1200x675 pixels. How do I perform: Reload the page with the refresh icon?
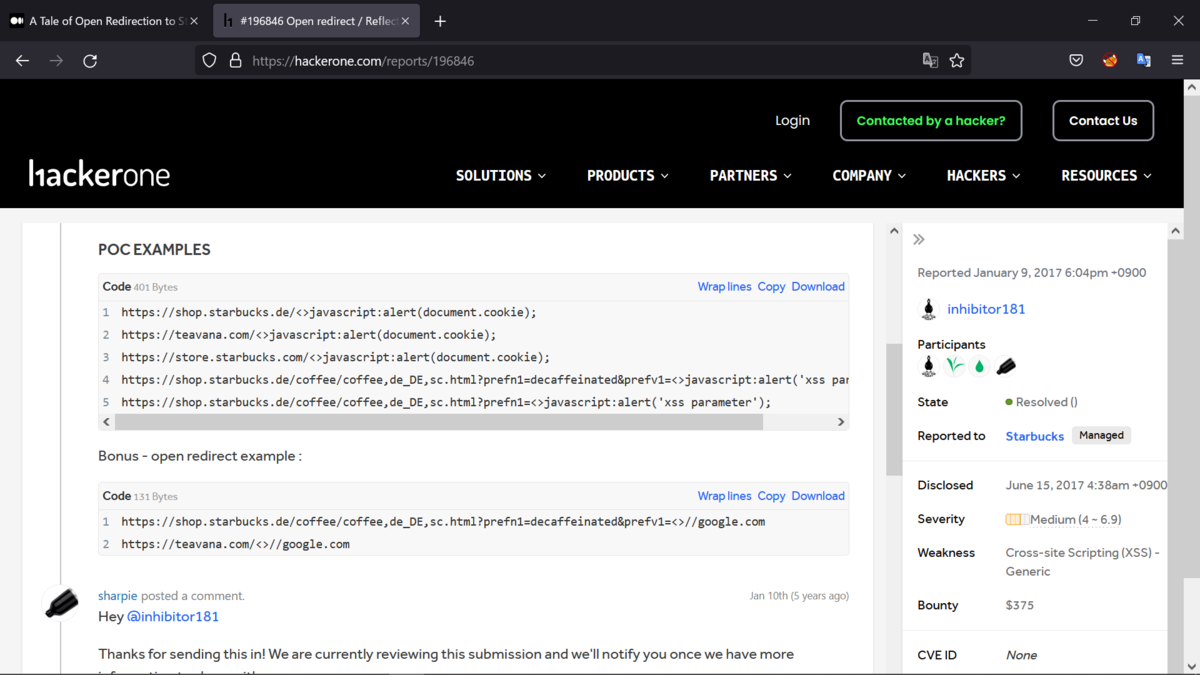(90, 61)
